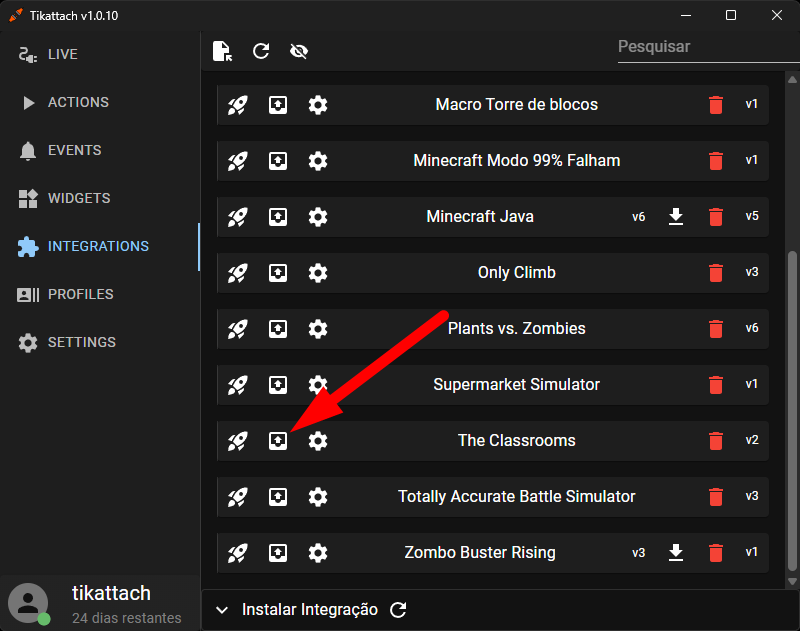
Task: Refresh the Instalar Integração list
Action: coord(398,610)
